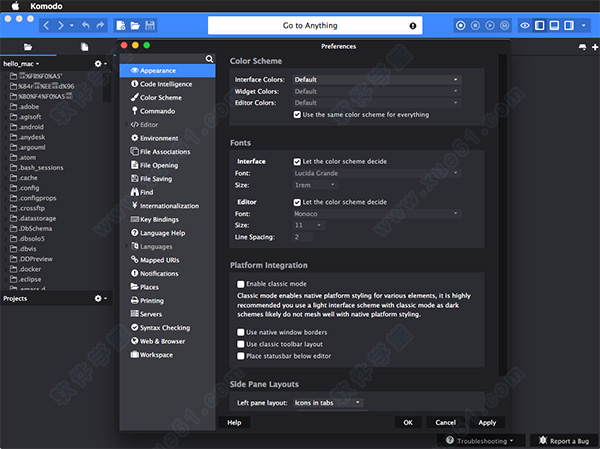Open the Interface Colors dropdown
The width and height of the screenshot is (600, 449).
[x=377, y=80]
